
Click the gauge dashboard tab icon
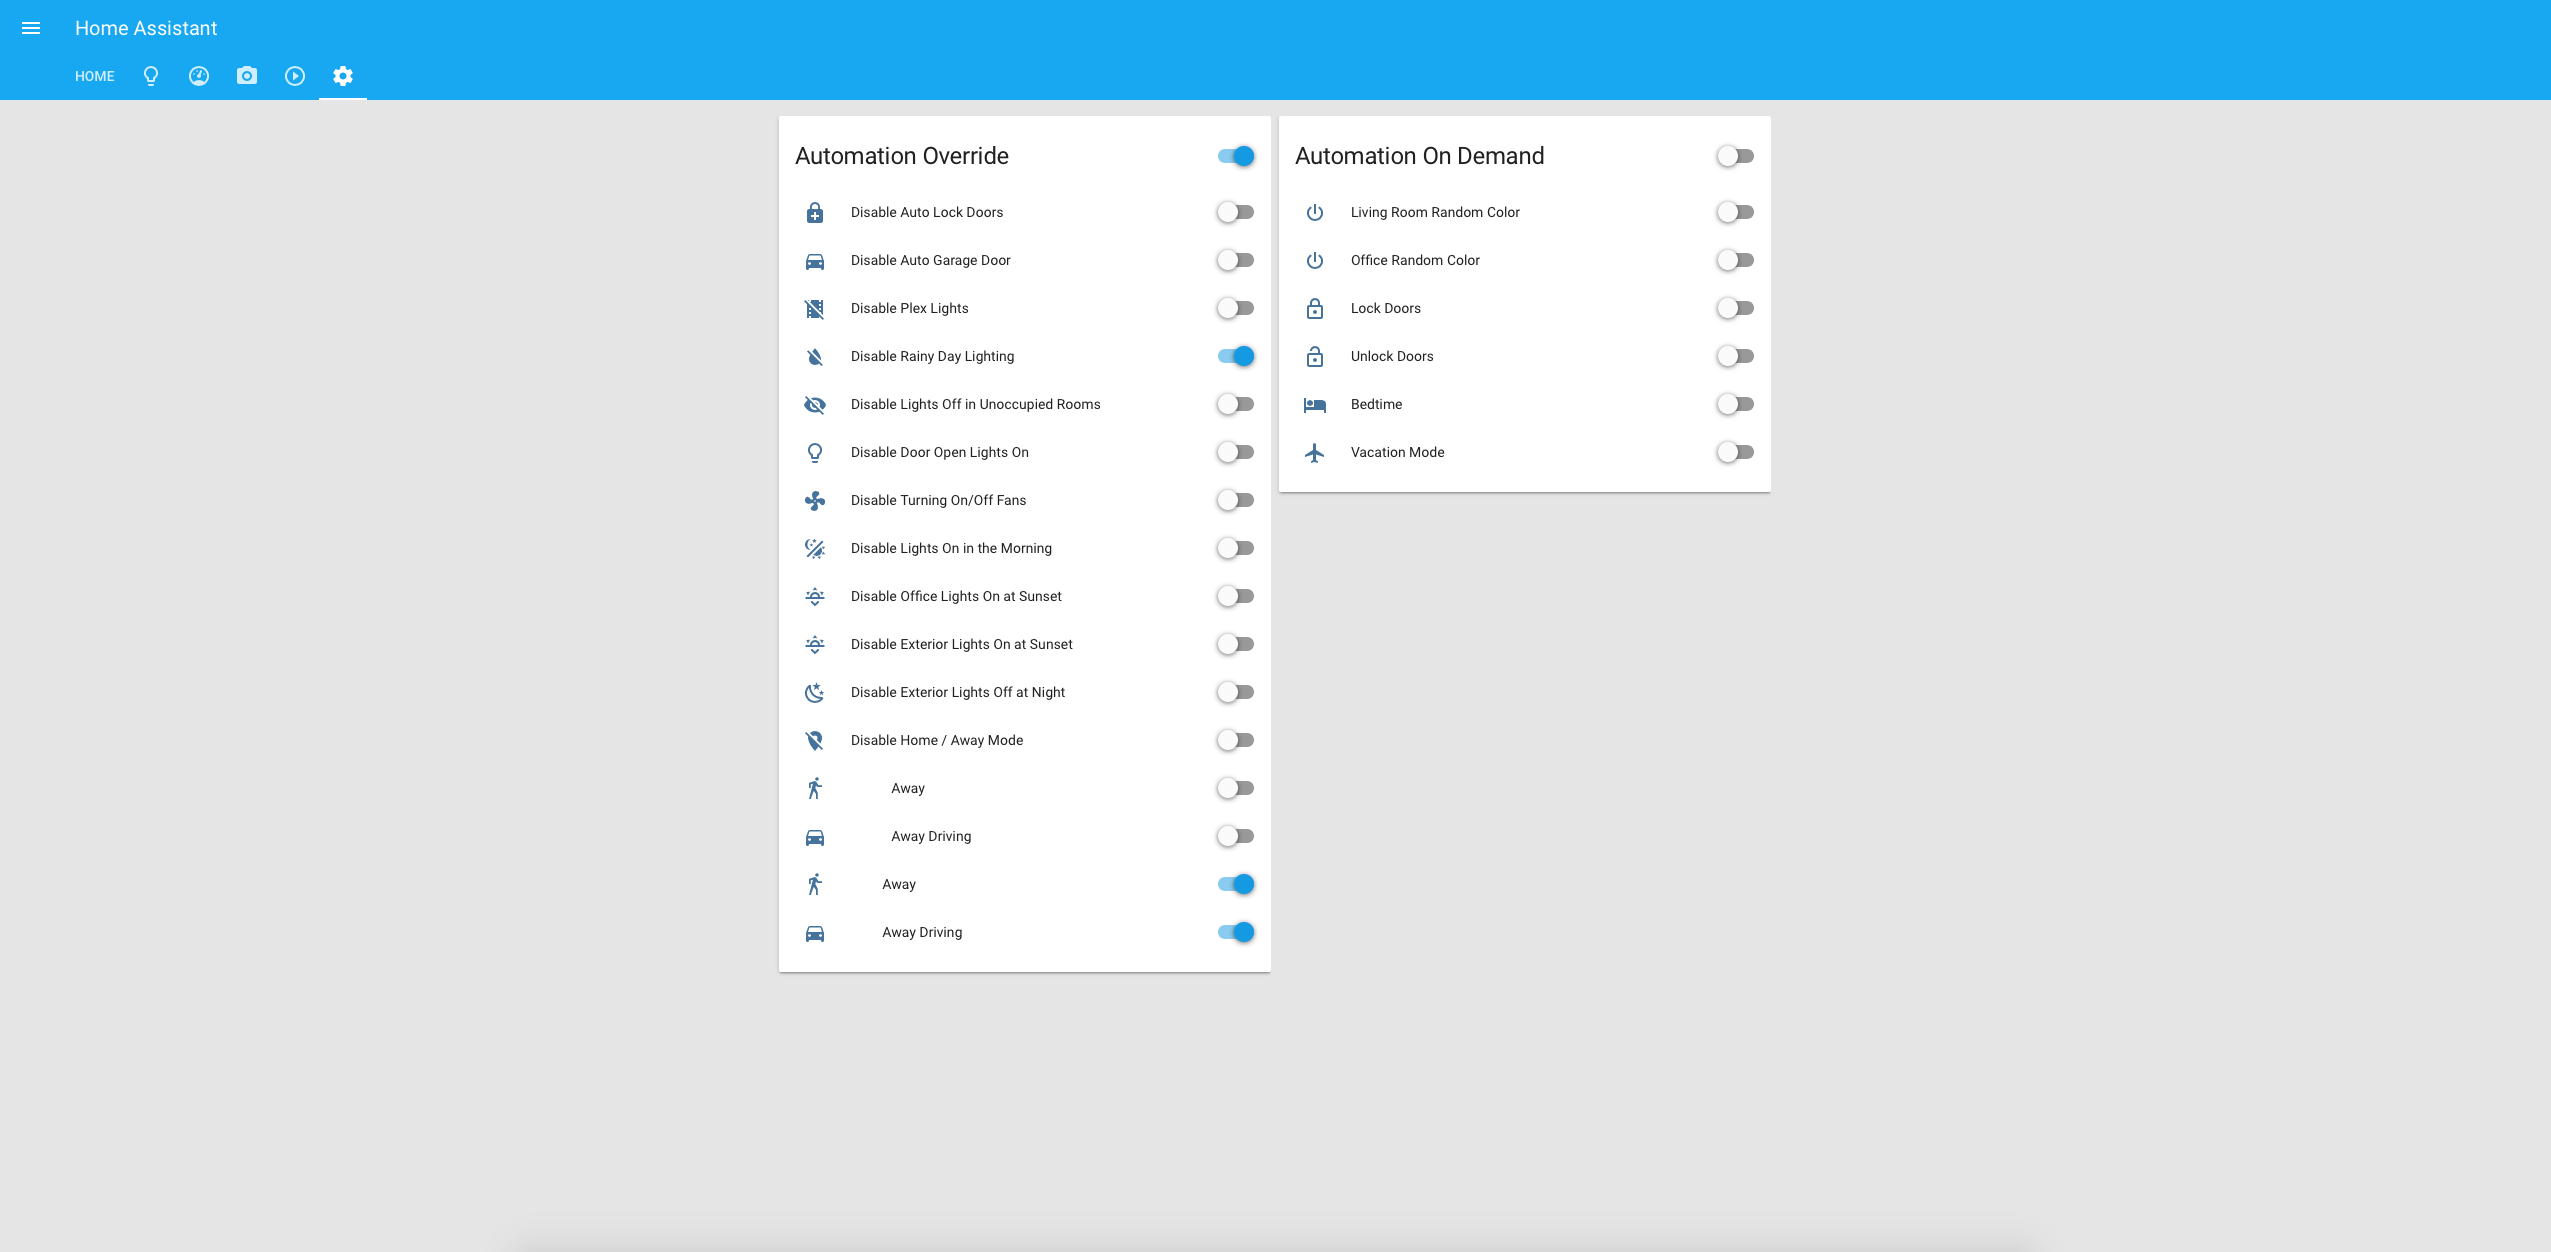click(199, 76)
